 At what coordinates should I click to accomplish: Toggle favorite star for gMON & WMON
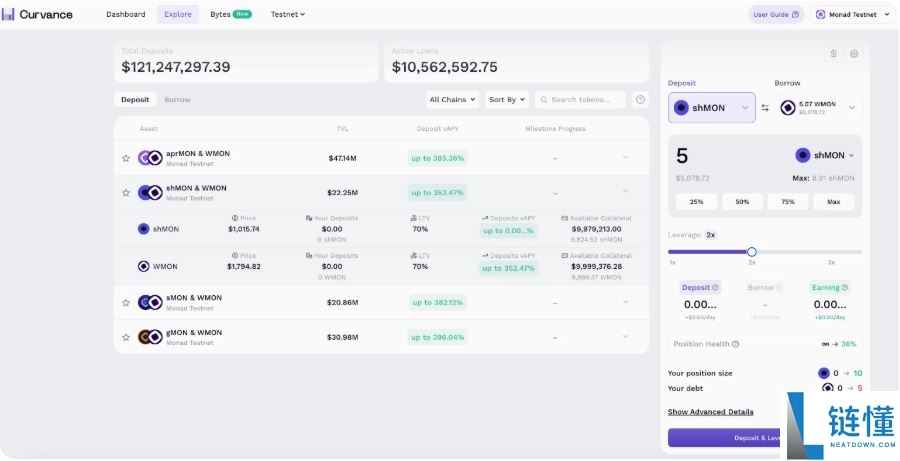(126, 337)
